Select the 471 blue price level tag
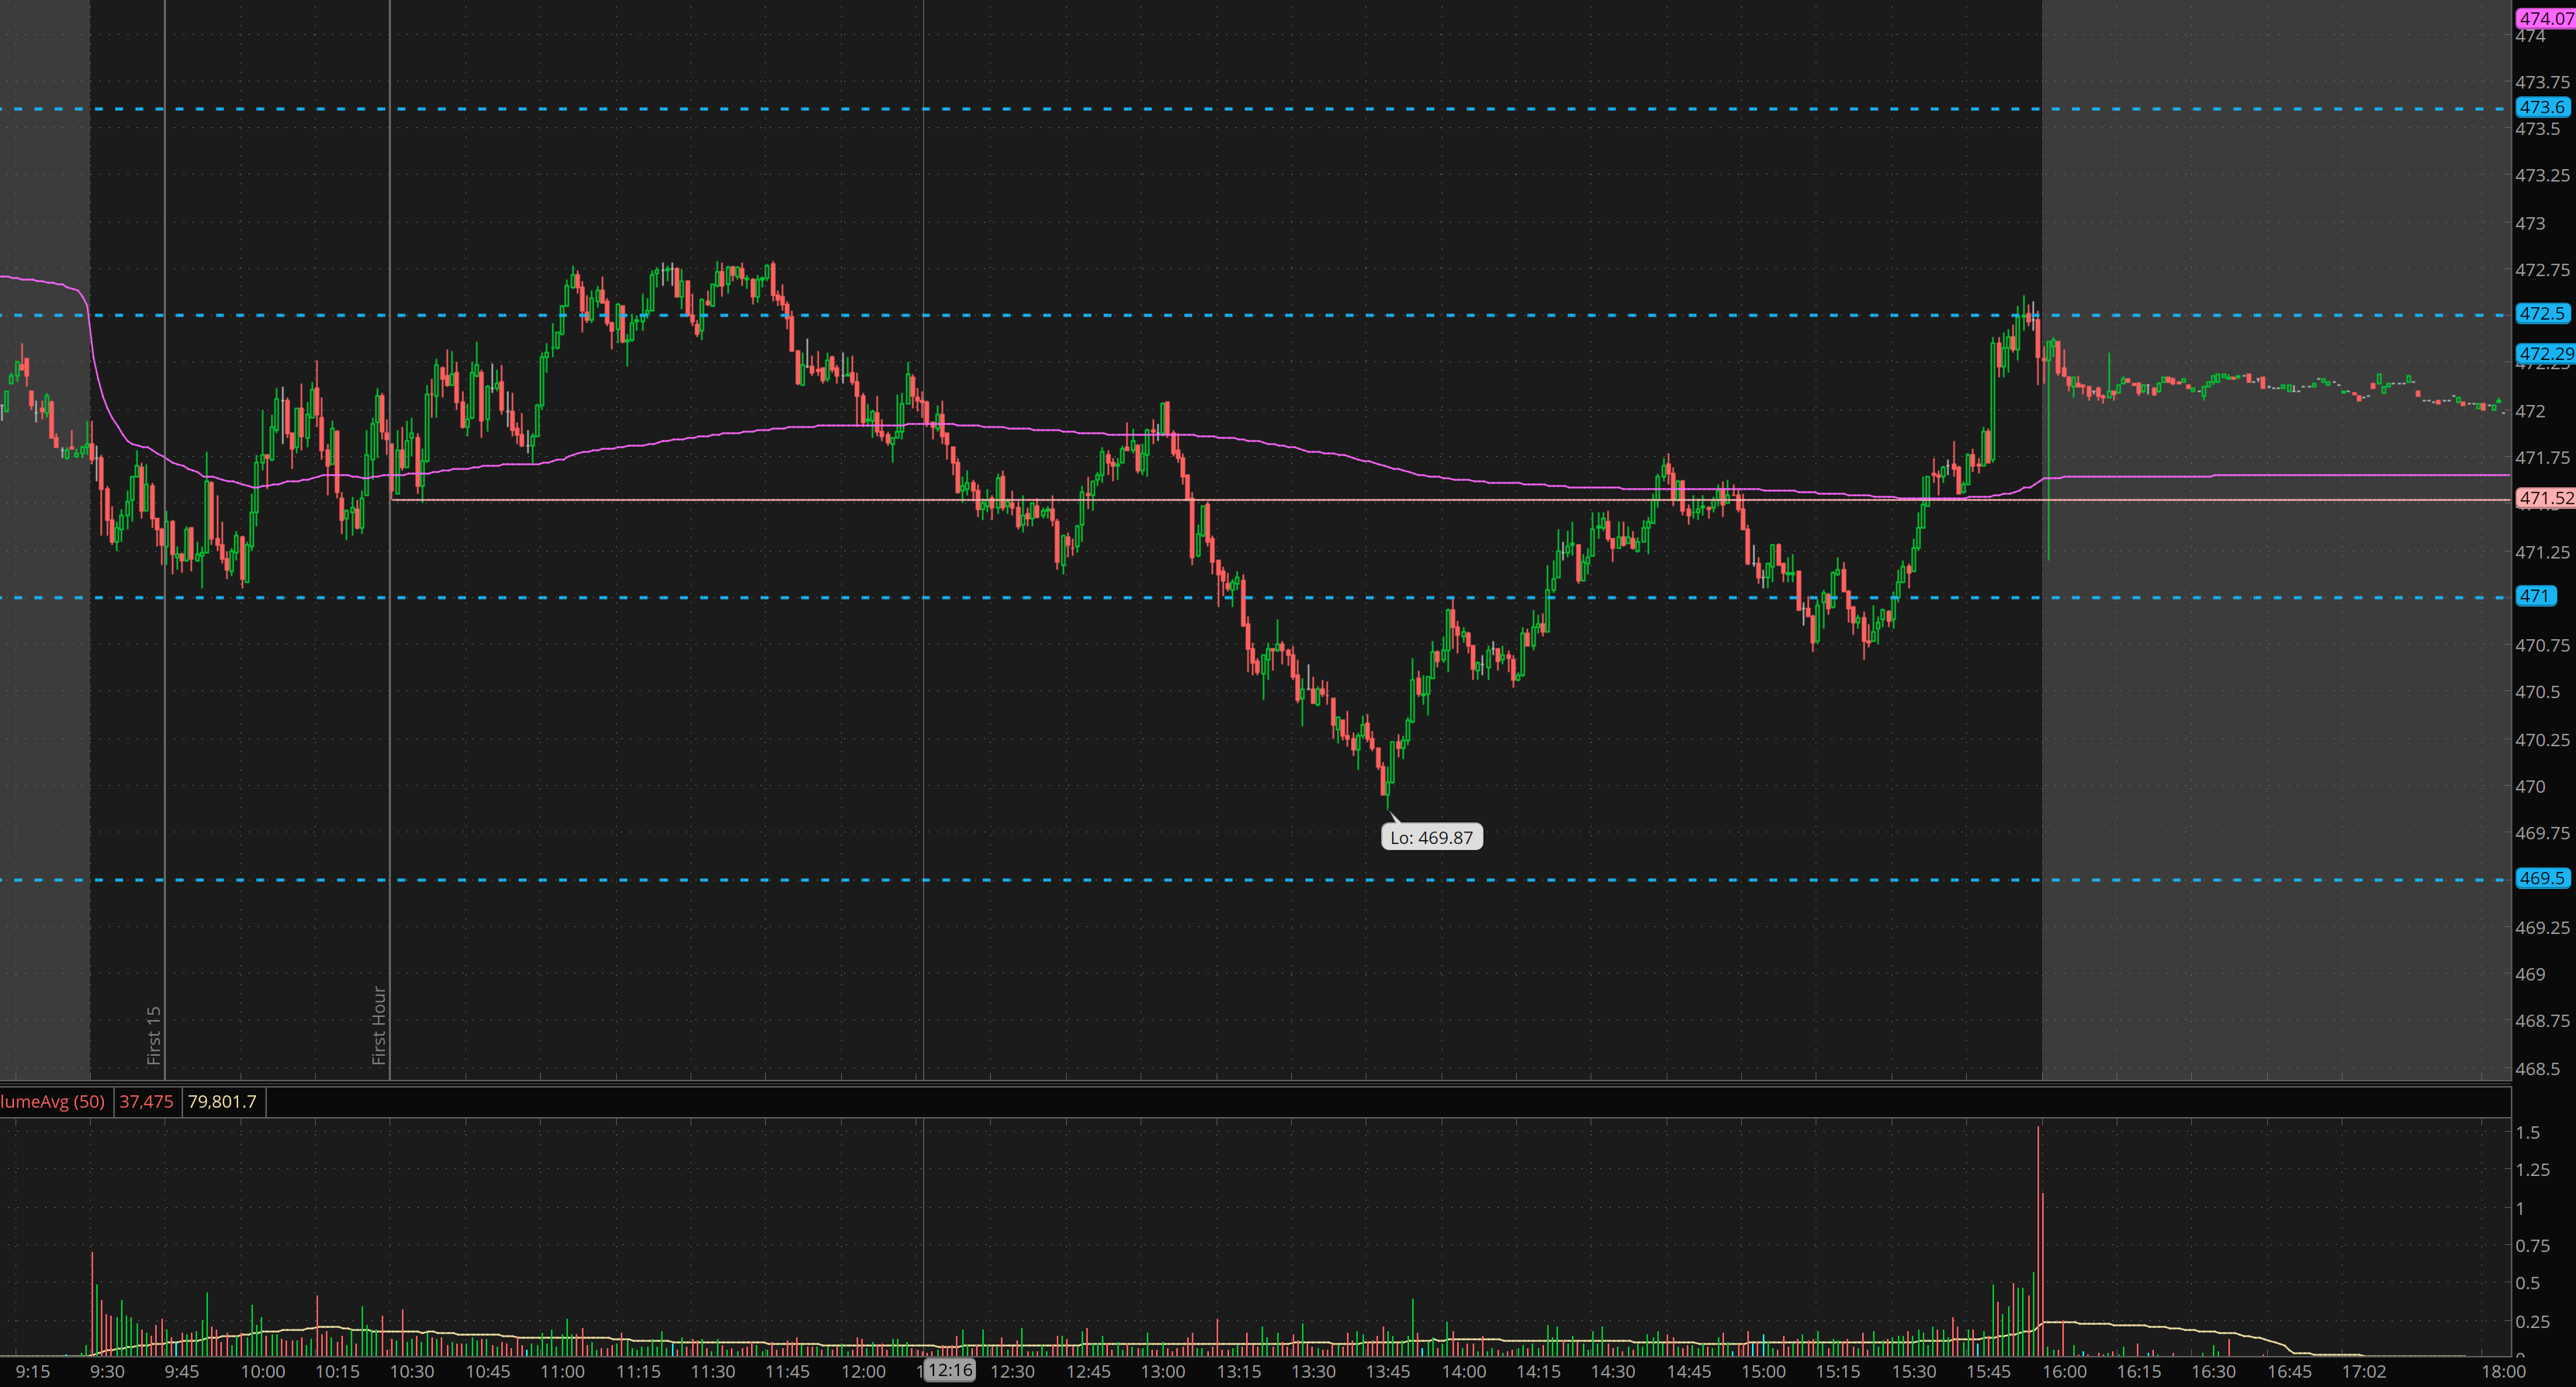The width and height of the screenshot is (2576, 1387). tap(2534, 596)
